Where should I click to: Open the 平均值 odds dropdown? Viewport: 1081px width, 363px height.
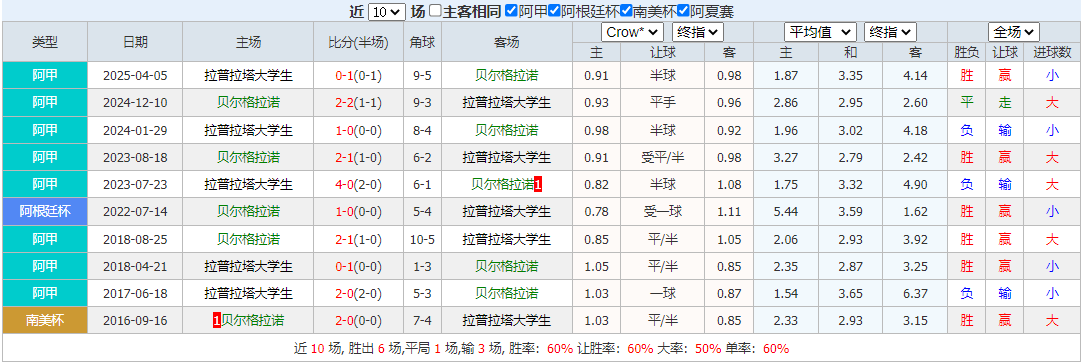(x=820, y=32)
